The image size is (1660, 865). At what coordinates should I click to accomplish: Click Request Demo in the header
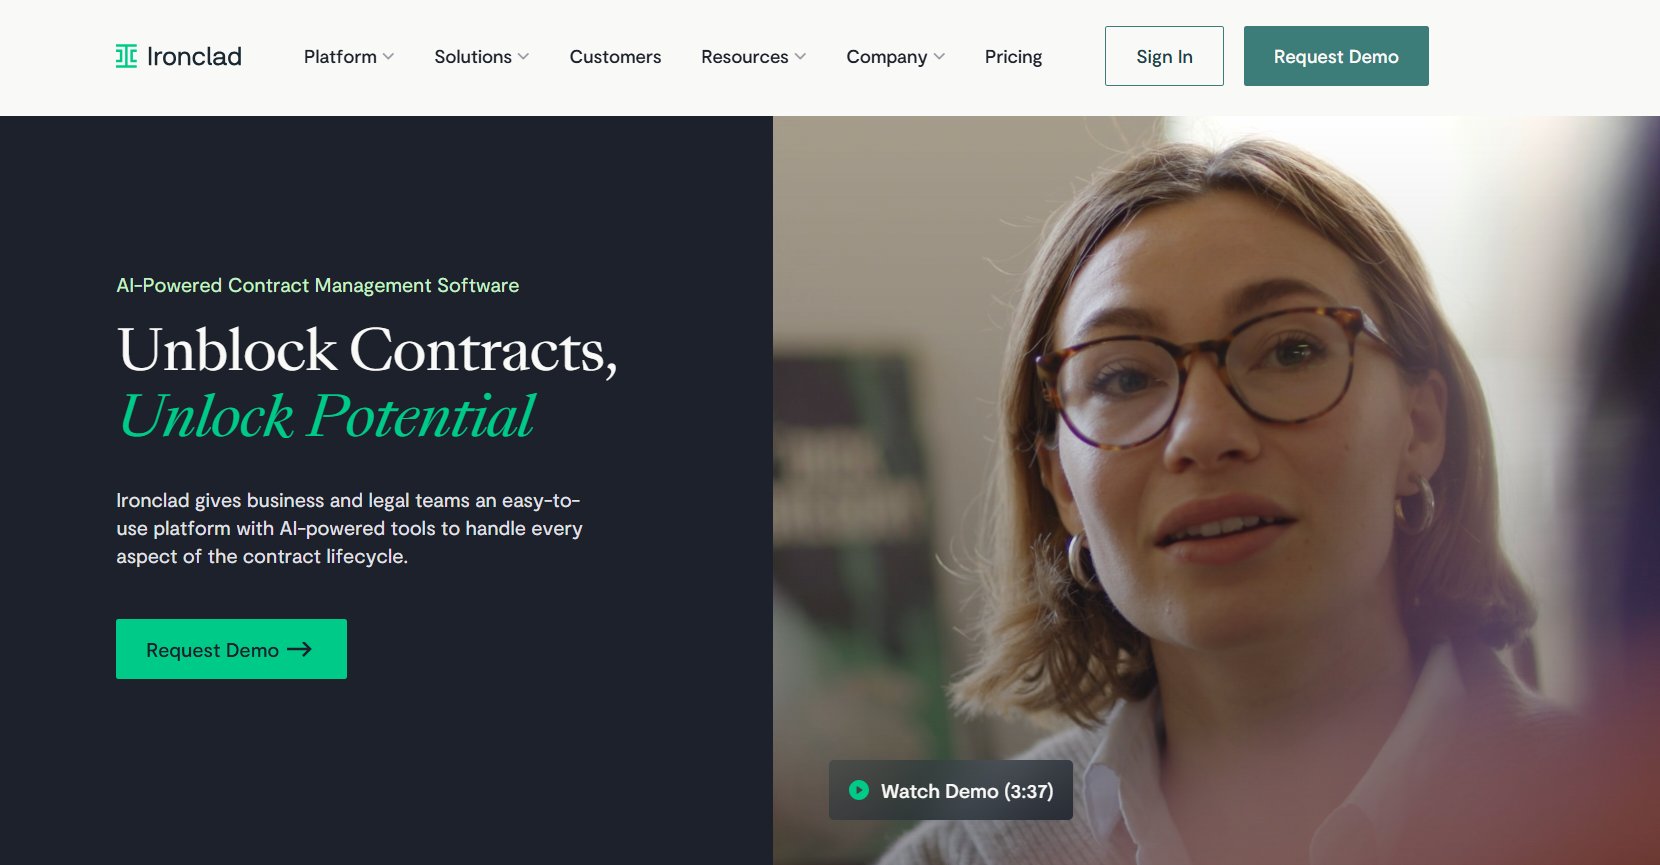point(1336,56)
